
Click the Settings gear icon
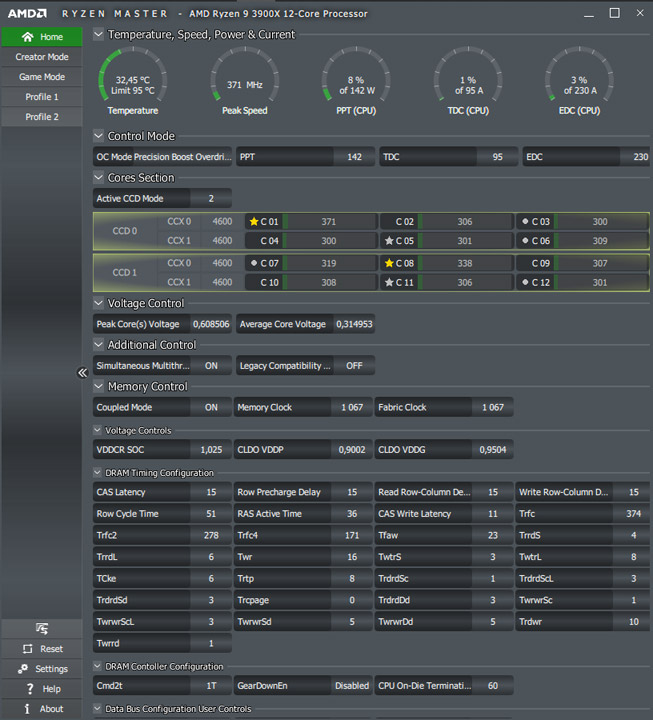pos(23,669)
